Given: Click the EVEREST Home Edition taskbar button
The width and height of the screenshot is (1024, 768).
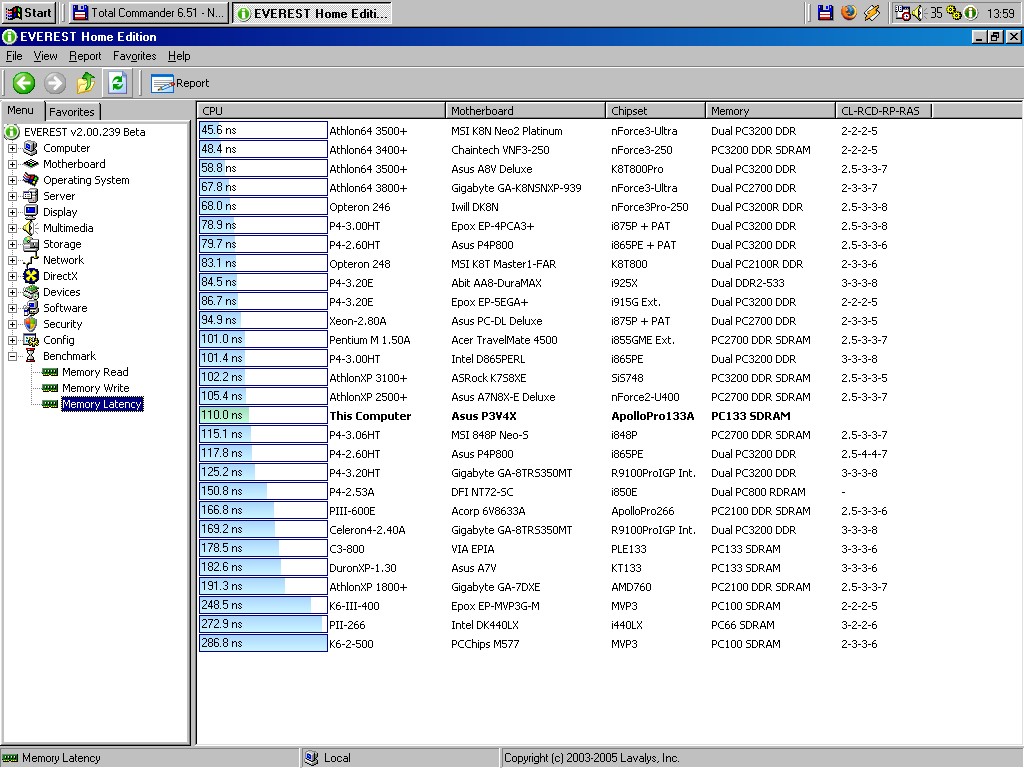Looking at the screenshot, I should (x=312, y=13).
